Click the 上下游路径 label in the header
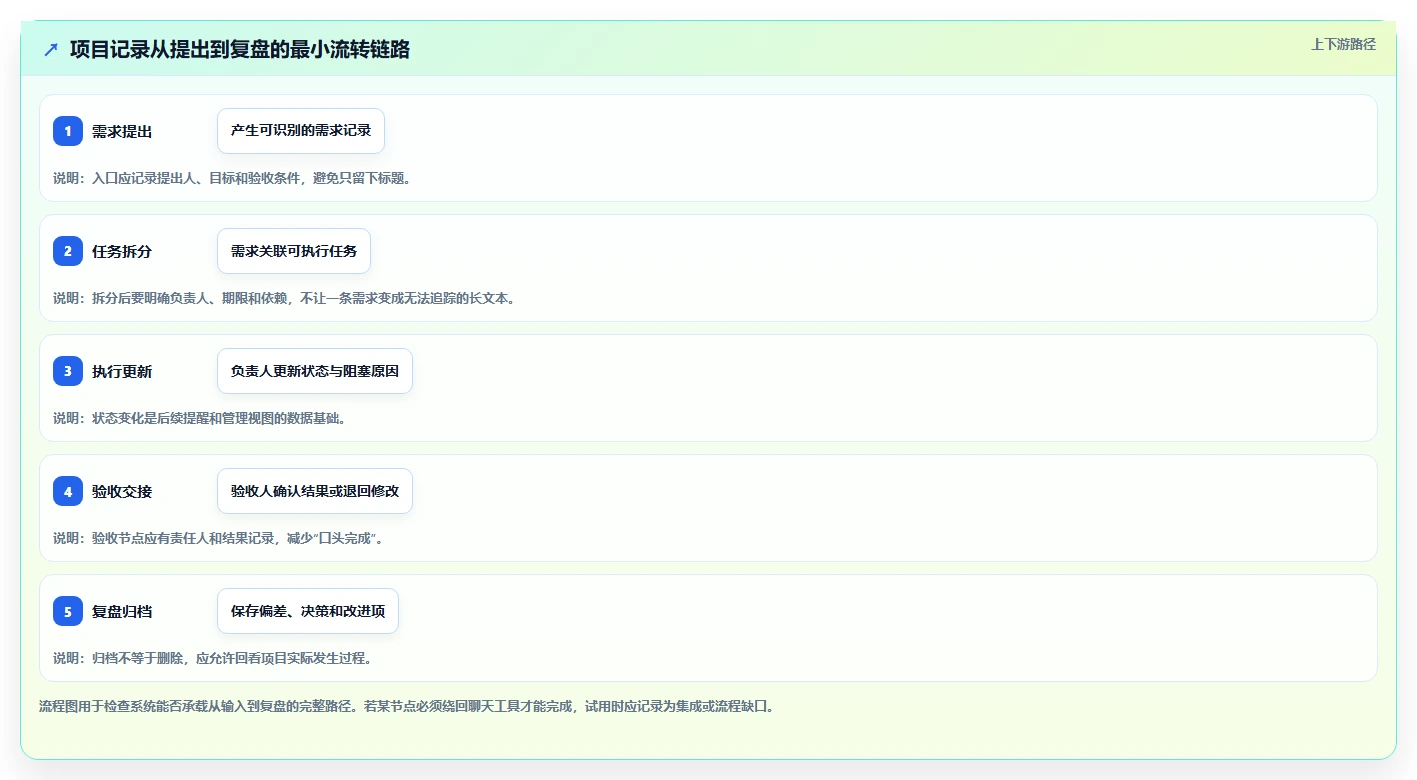This screenshot has width=1417, height=780. click(x=1343, y=44)
